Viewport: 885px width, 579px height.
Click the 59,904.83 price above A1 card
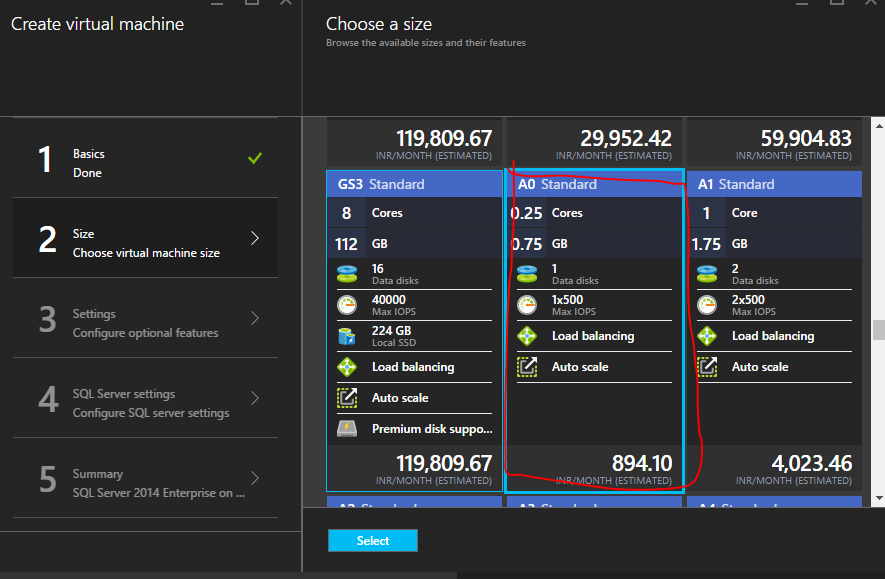(806, 138)
